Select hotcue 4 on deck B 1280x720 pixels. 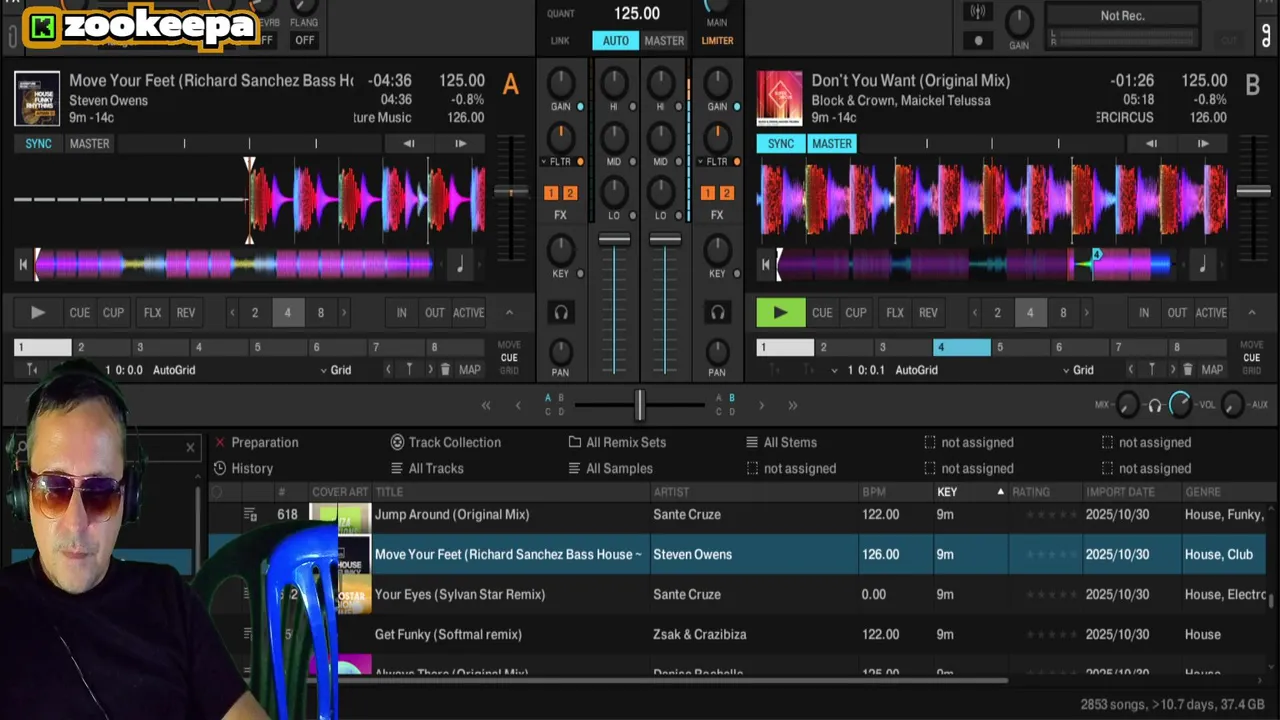[x=961, y=347]
